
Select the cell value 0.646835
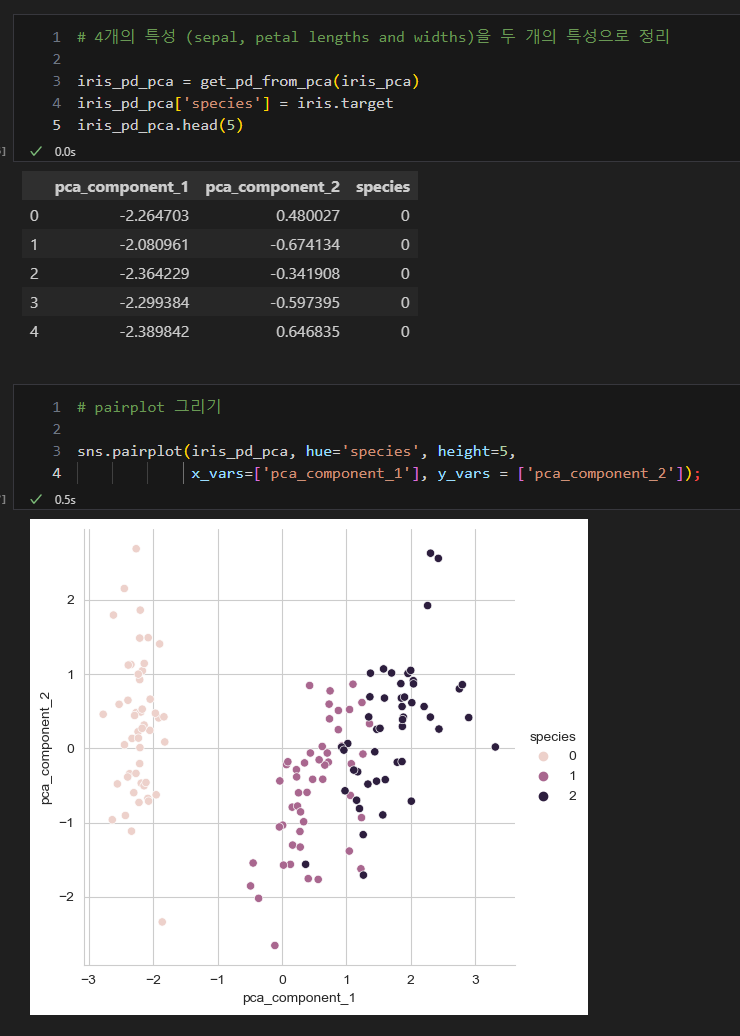click(309, 332)
